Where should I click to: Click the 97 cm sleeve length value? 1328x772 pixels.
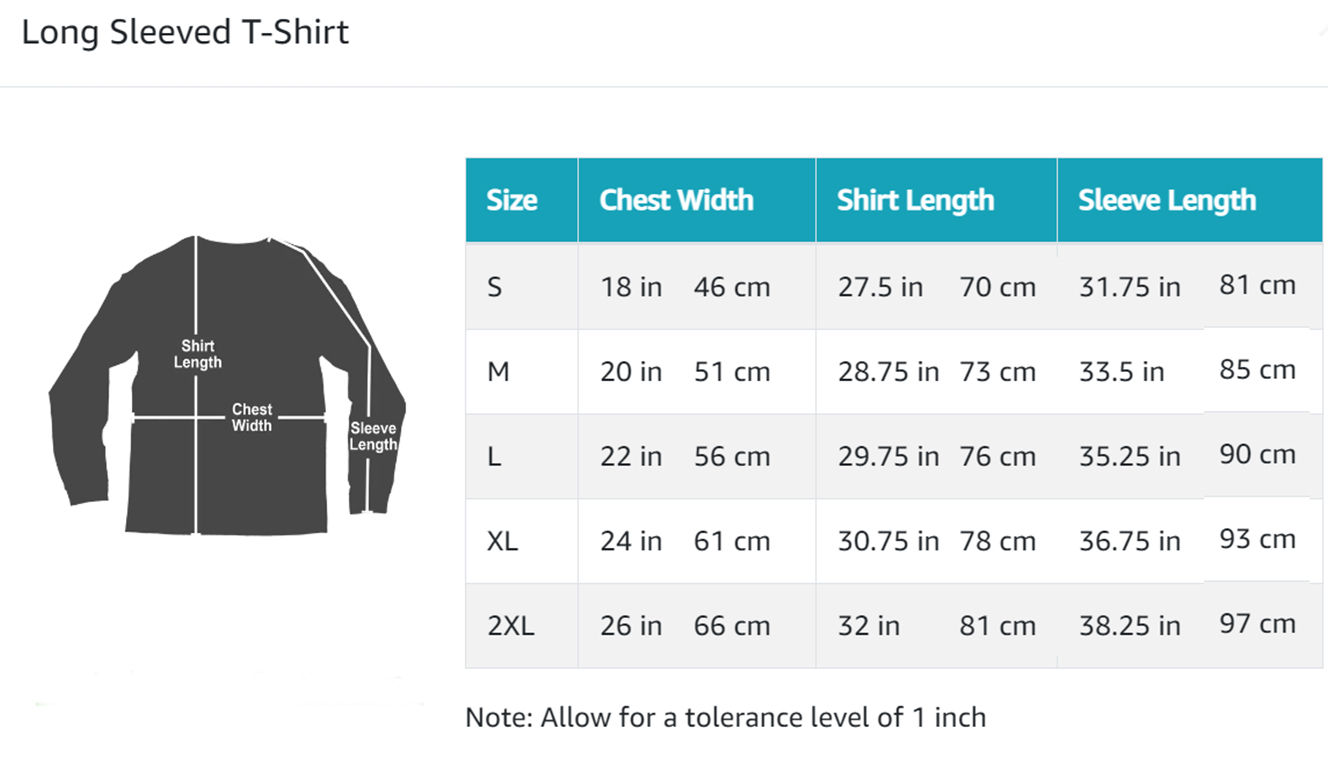point(1257,624)
